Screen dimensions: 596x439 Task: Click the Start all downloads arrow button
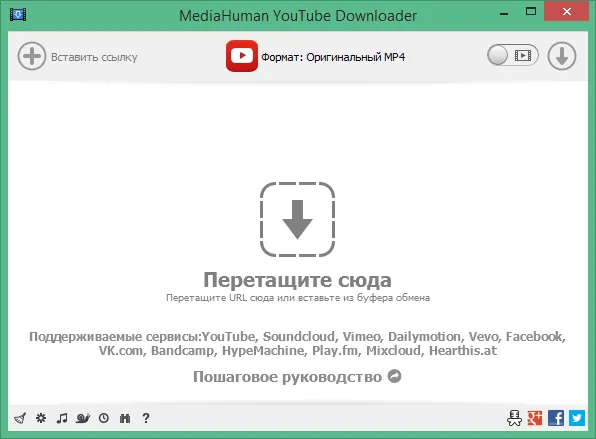562,56
